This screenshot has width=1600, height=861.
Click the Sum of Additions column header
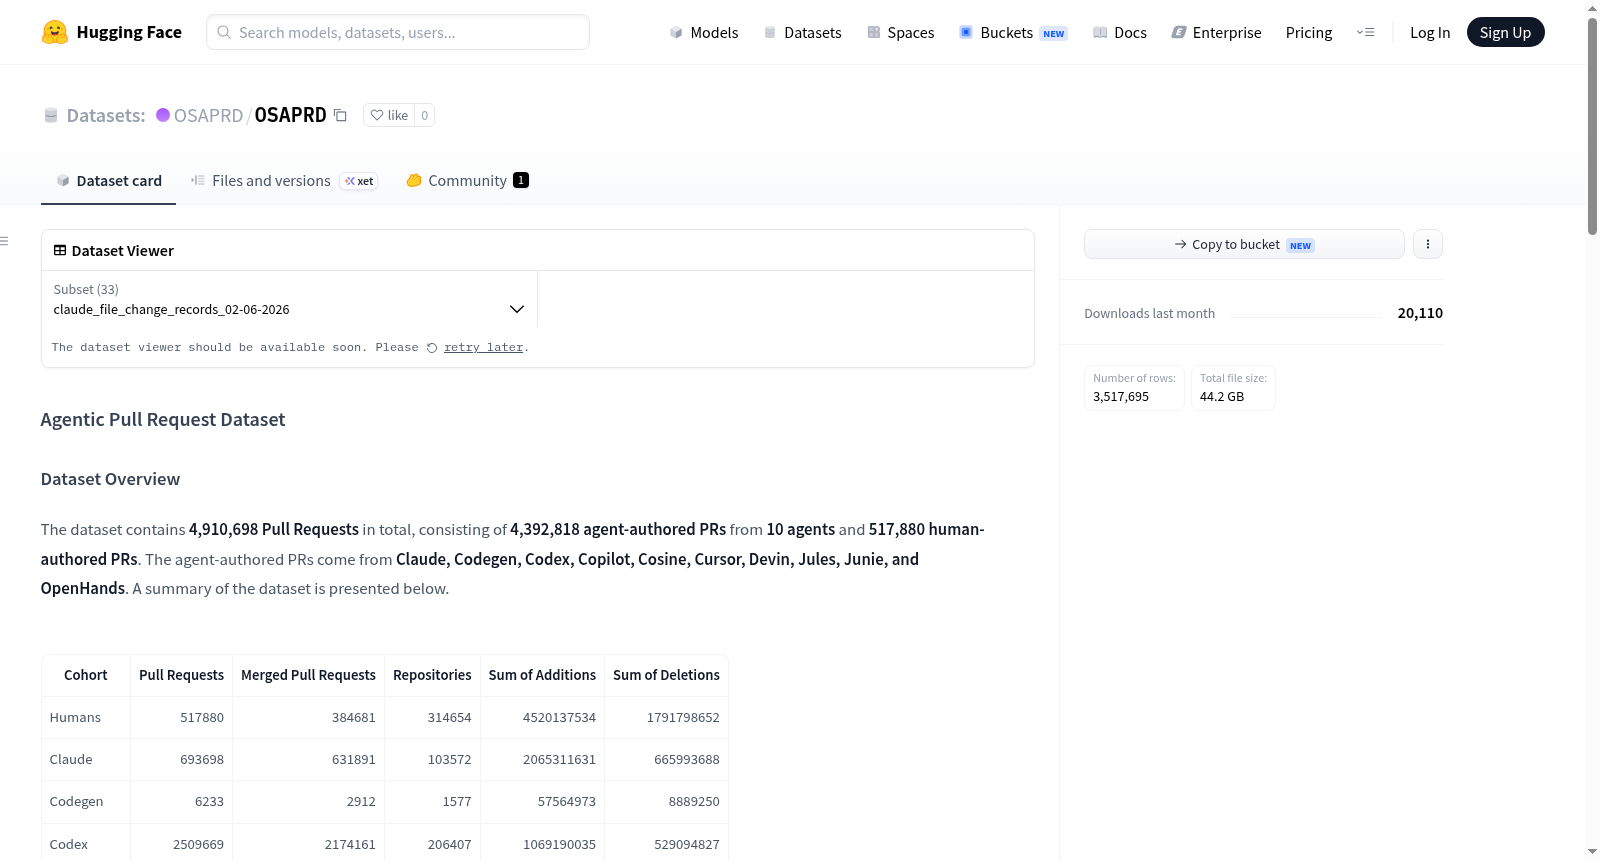(x=542, y=675)
